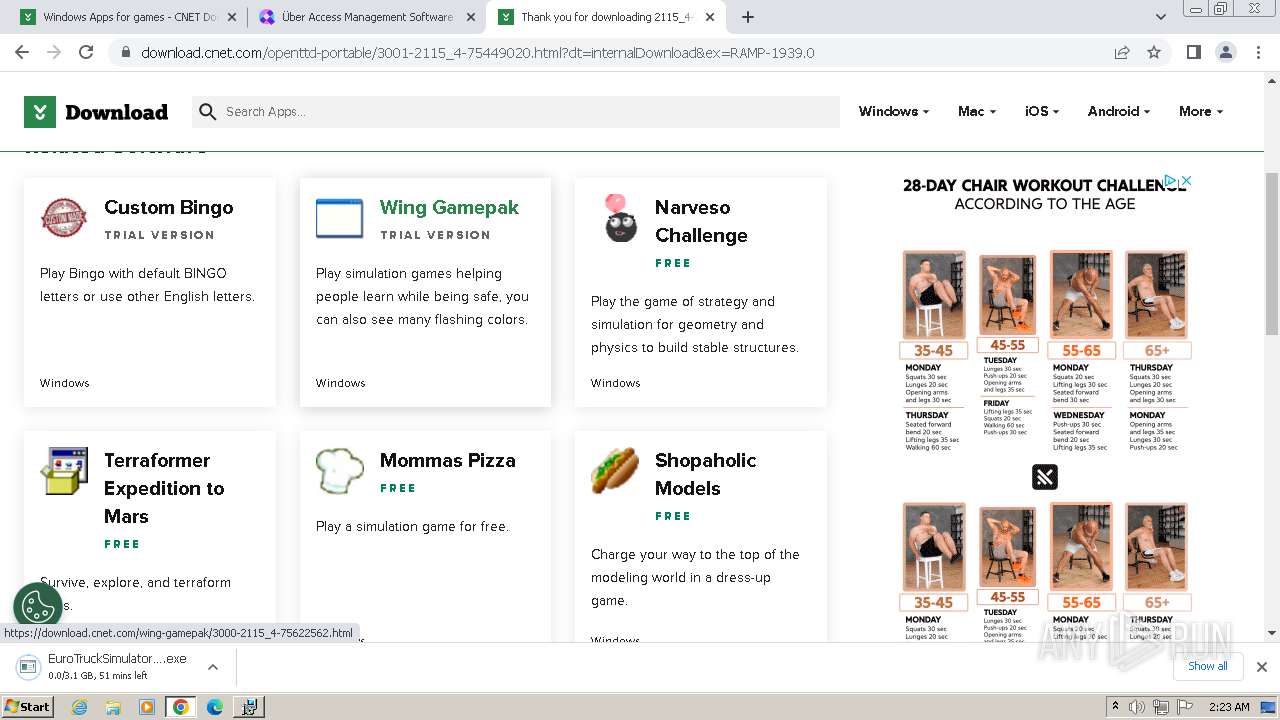Click the Terraformer Expedition to Mars icon
Viewport: 1280px width, 720px height.
click(x=64, y=471)
